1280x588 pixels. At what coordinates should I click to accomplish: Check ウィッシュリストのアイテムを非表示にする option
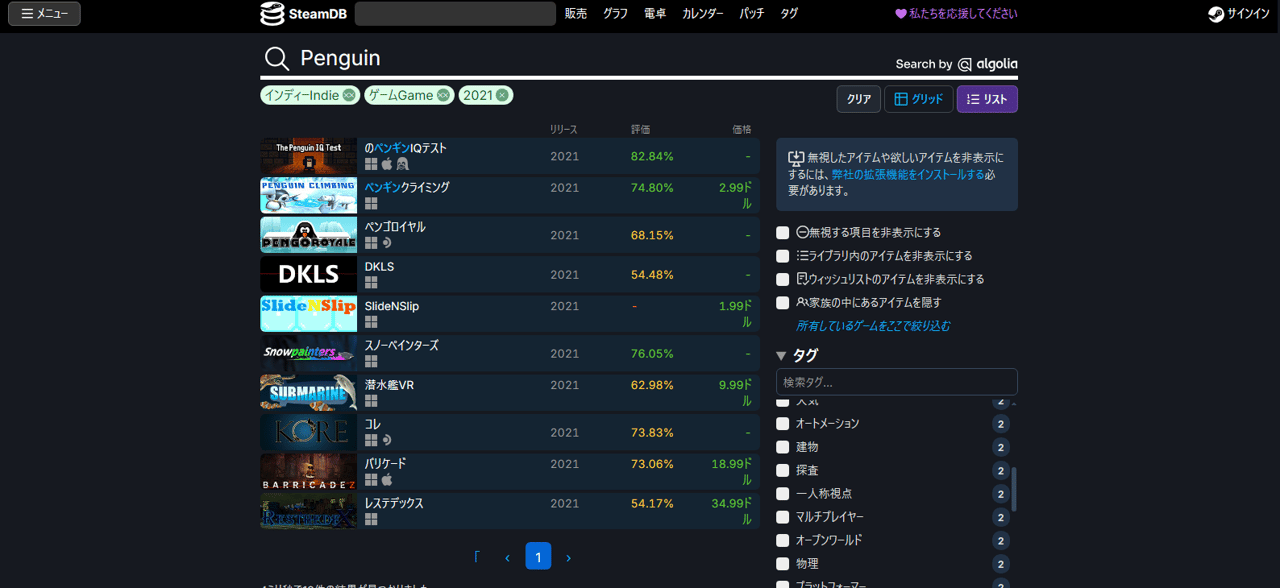(x=783, y=279)
